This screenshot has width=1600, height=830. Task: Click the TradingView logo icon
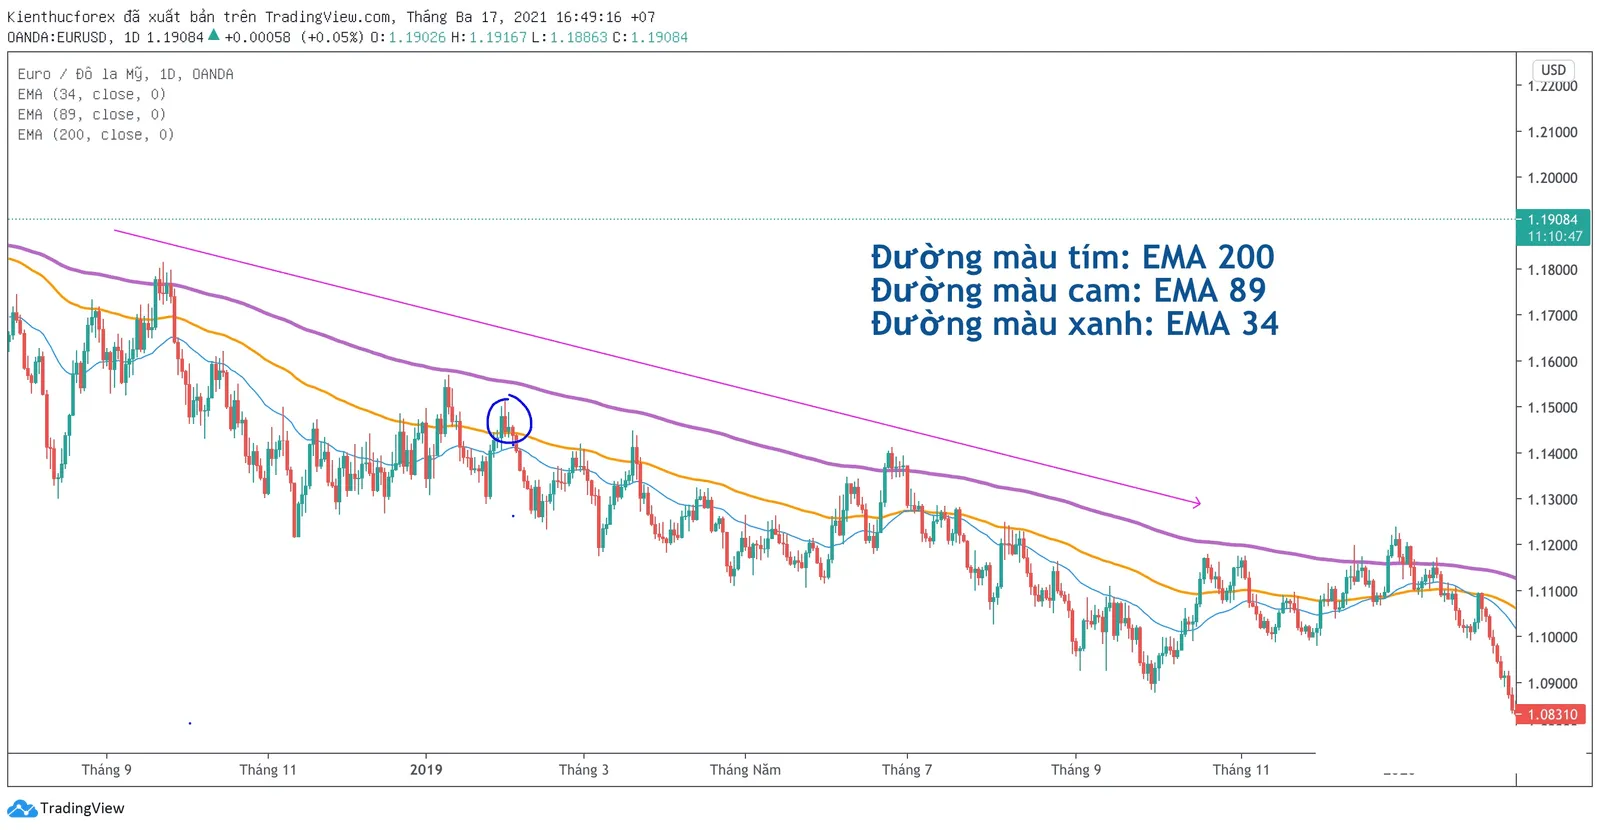pyautogui.click(x=22, y=807)
